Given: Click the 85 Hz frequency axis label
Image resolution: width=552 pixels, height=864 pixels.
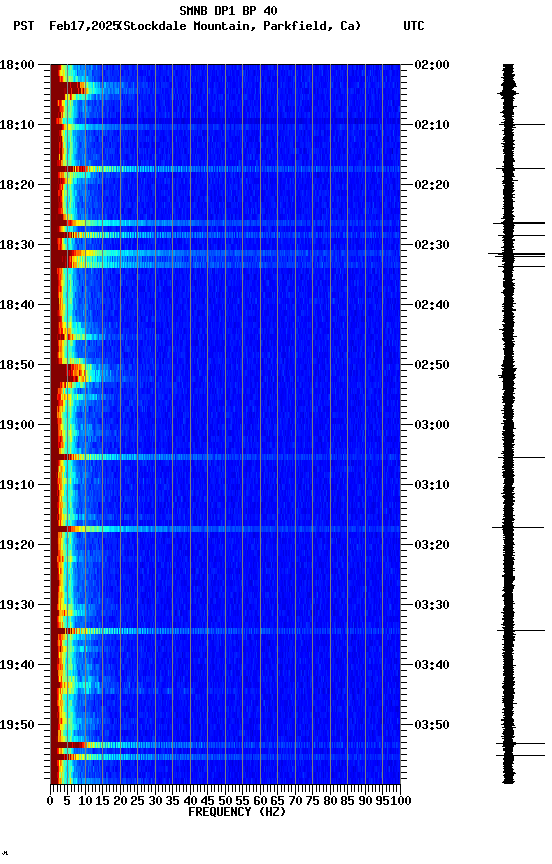Looking at the screenshot, I should pos(347,801).
